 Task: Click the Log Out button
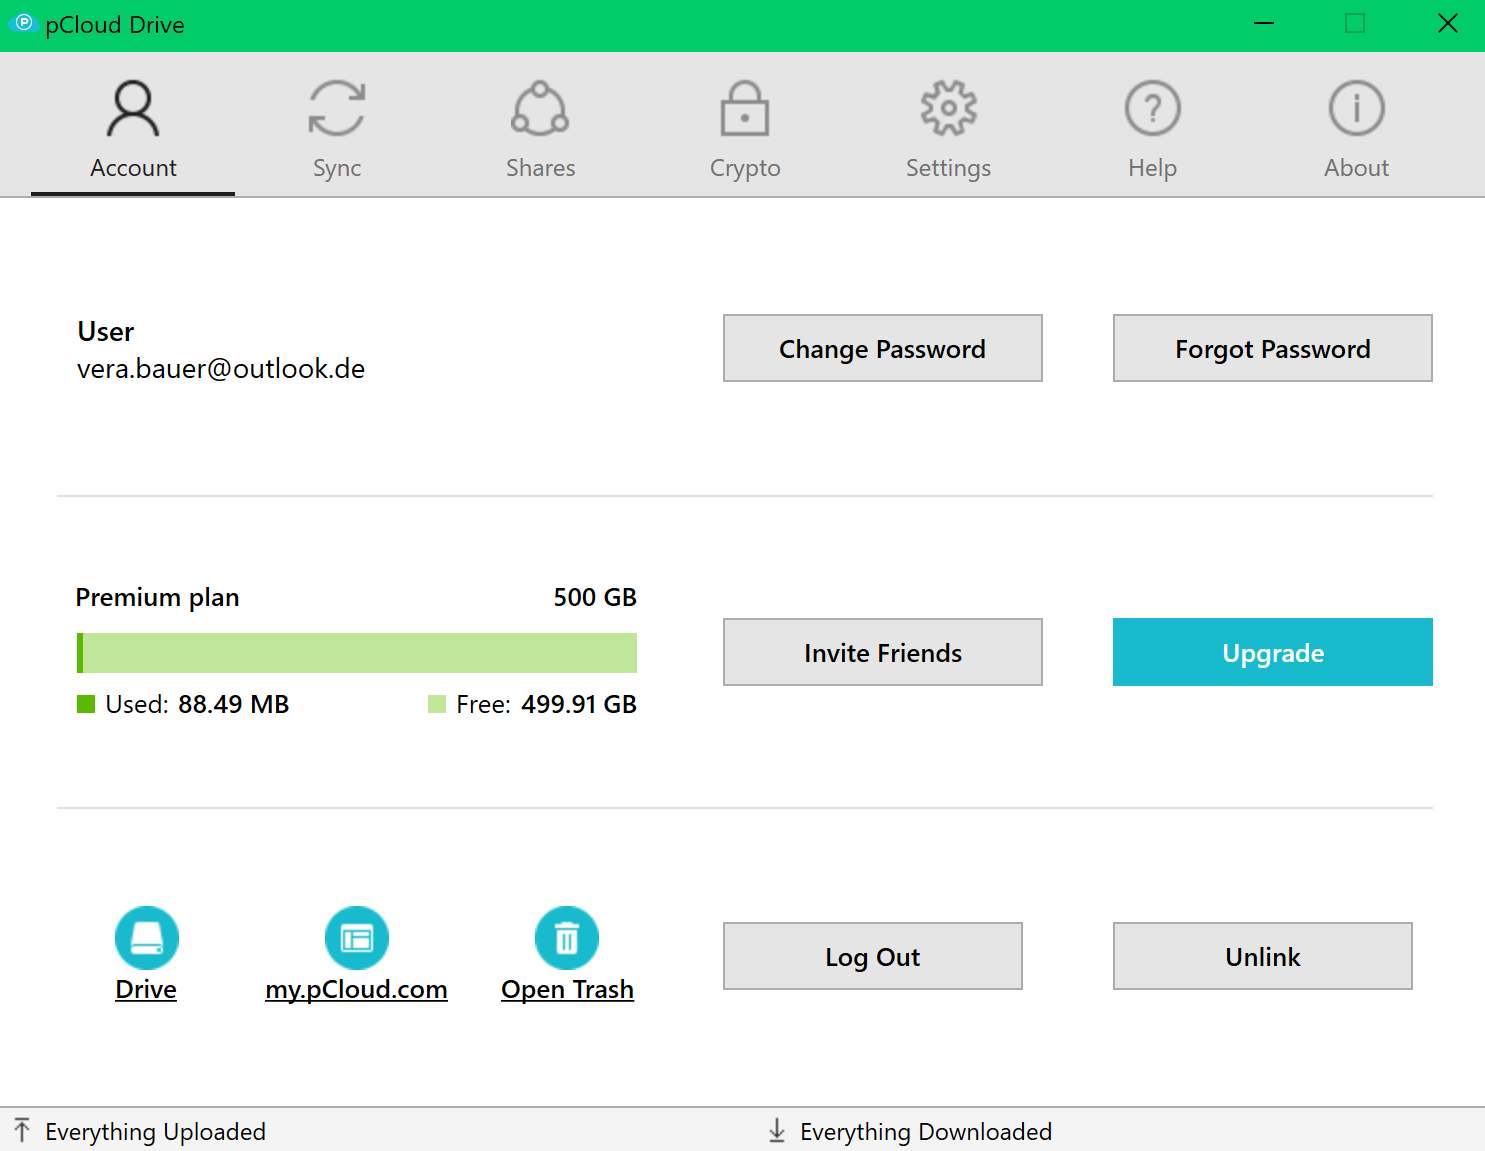pyautogui.click(x=873, y=956)
